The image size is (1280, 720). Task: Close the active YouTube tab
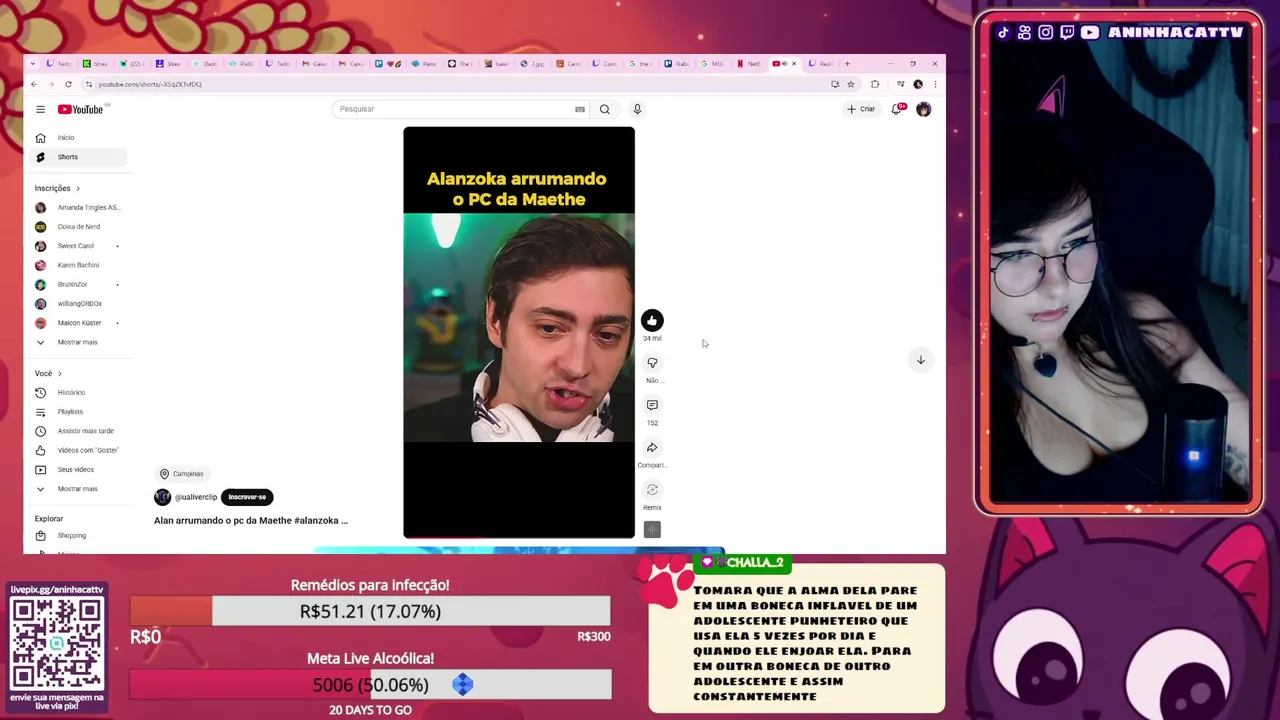tap(794, 64)
